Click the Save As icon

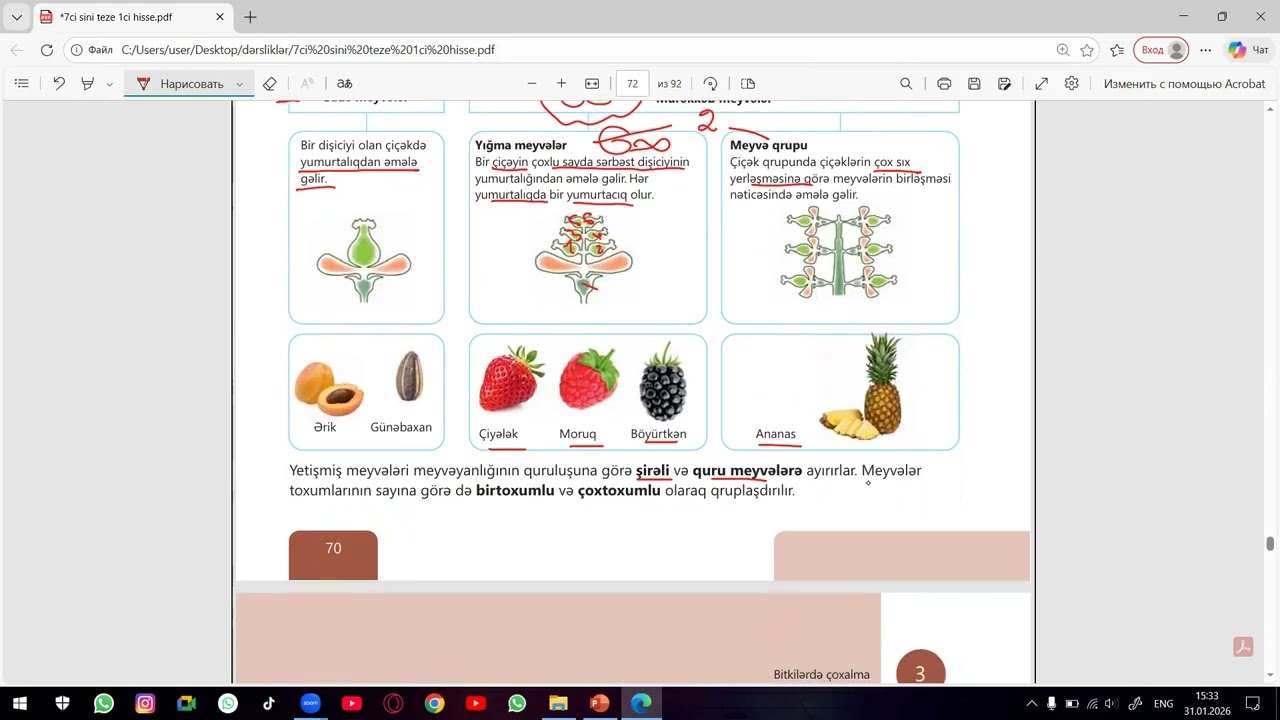[x=1004, y=84]
